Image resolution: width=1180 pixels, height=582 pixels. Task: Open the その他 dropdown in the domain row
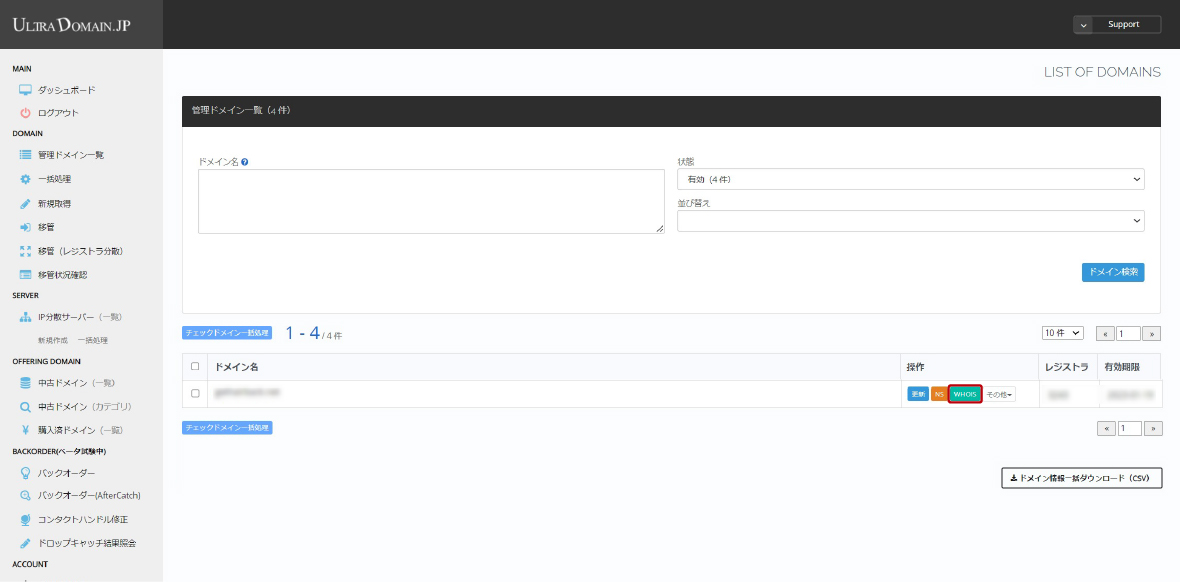(1000, 394)
